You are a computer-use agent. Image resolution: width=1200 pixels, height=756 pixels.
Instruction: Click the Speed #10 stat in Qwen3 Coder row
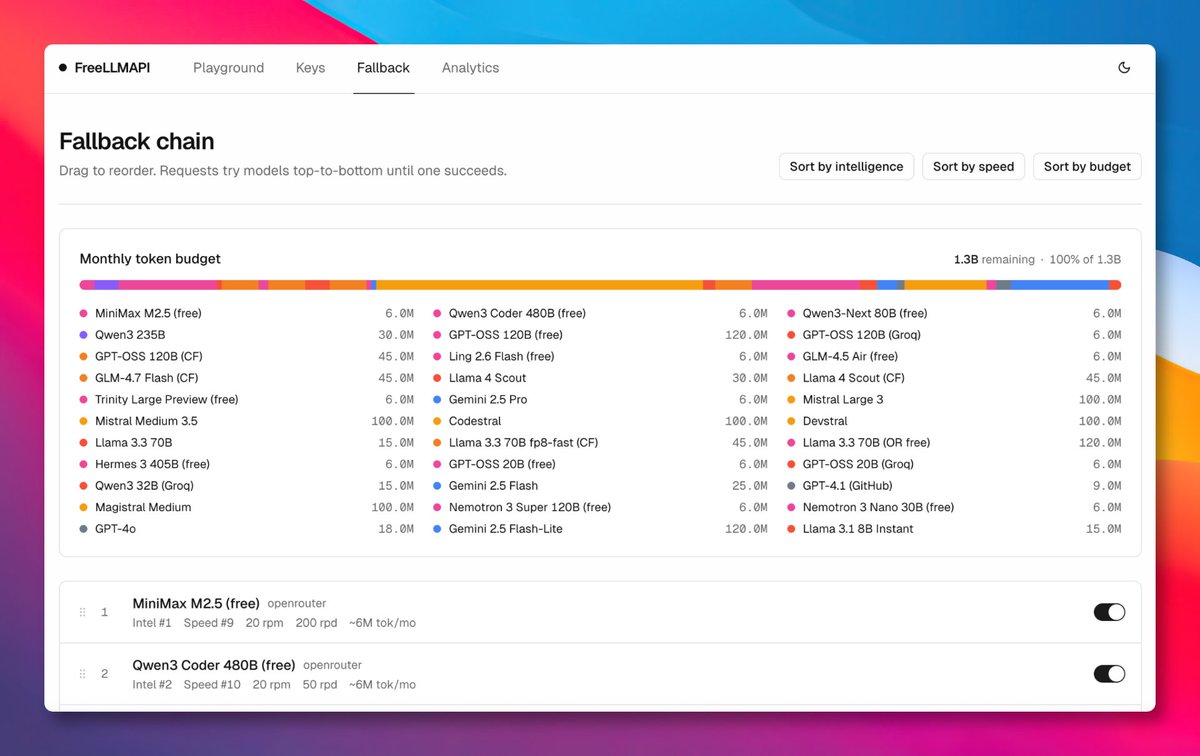pyautogui.click(x=212, y=685)
